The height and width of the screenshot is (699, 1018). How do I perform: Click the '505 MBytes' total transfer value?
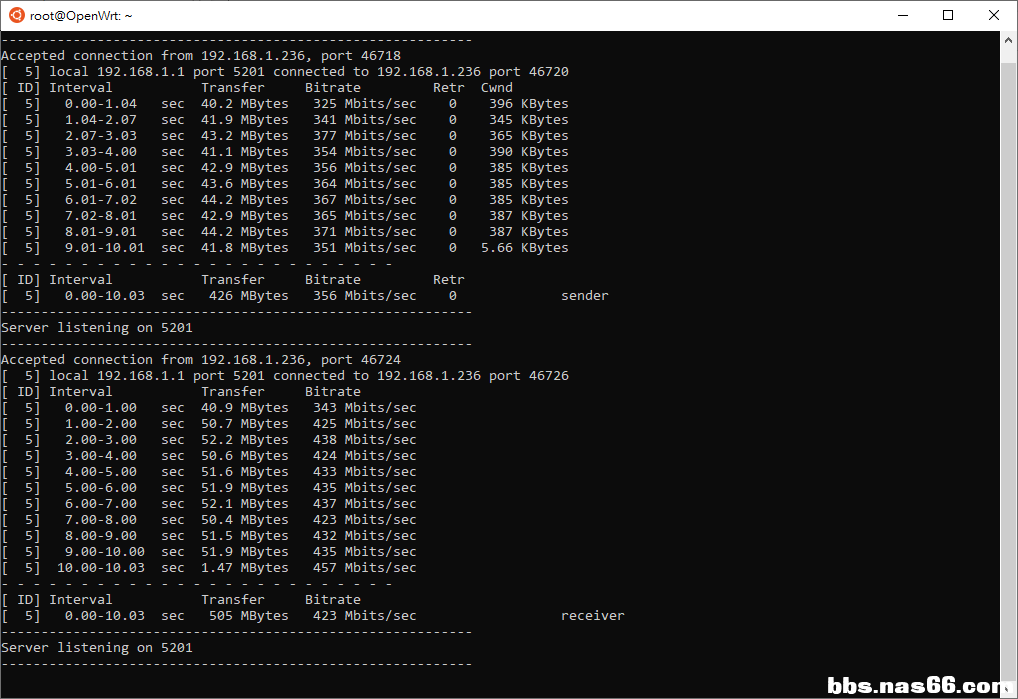coord(248,616)
